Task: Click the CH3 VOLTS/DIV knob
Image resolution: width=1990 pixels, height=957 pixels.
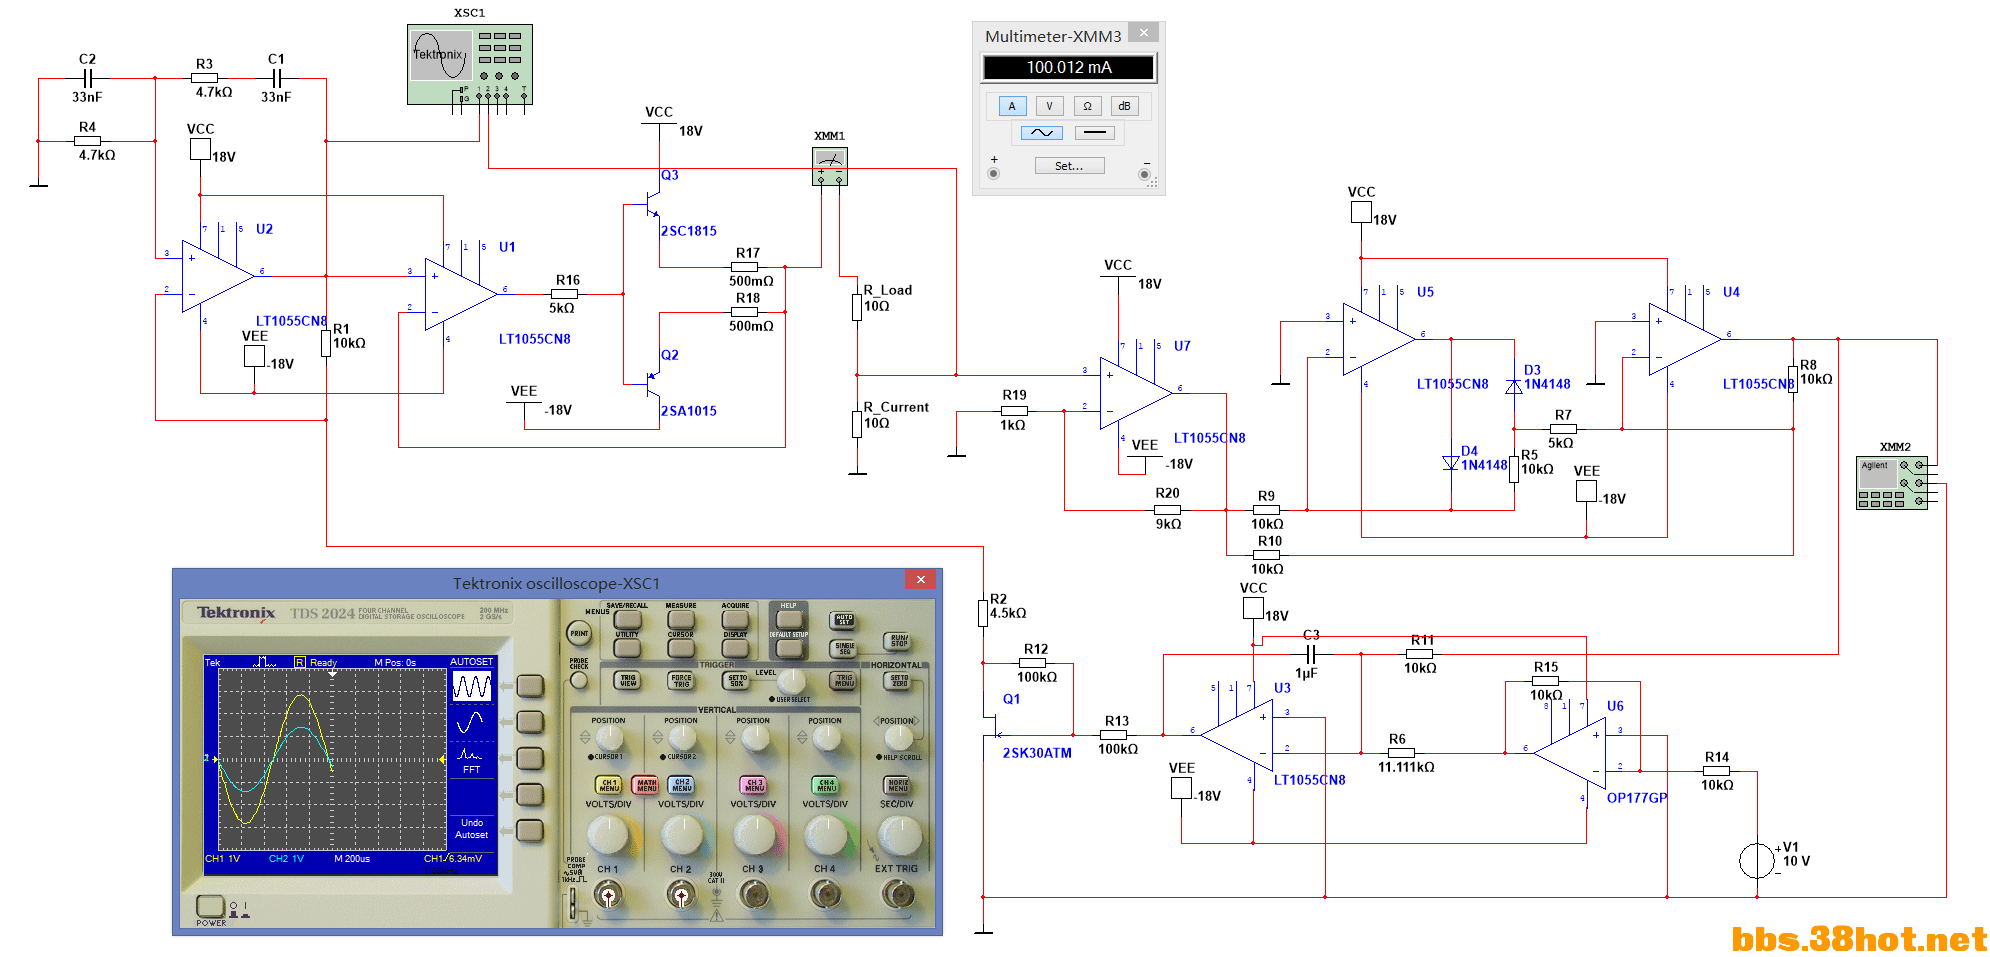Action: pos(755,835)
